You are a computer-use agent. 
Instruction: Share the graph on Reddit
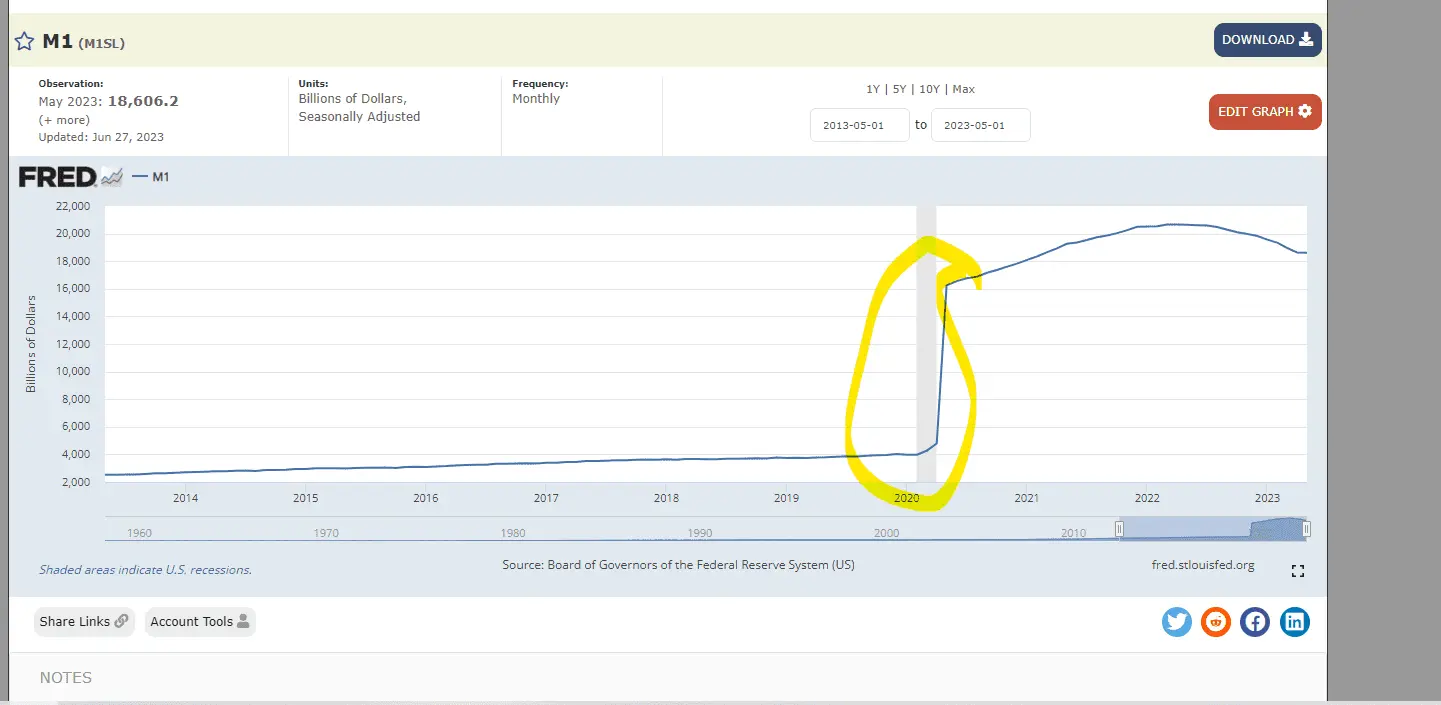1216,622
